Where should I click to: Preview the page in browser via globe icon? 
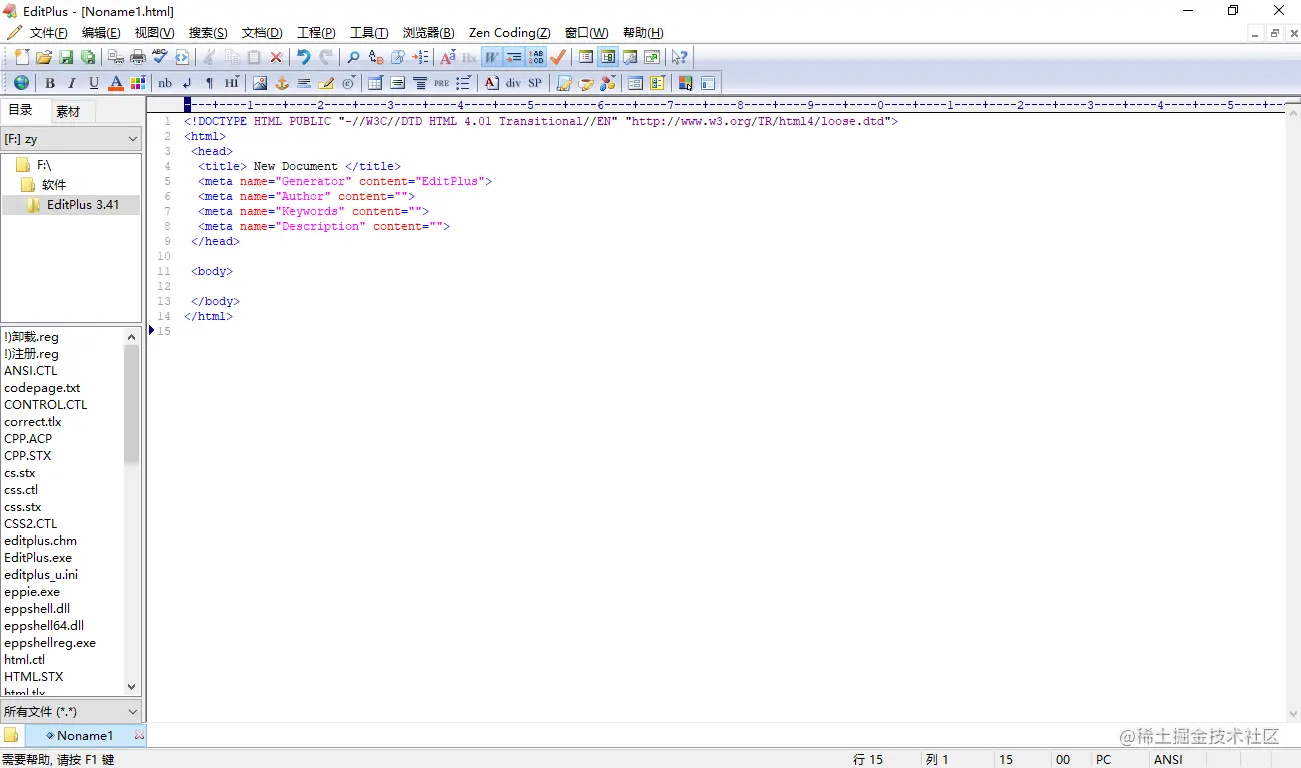[21, 82]
